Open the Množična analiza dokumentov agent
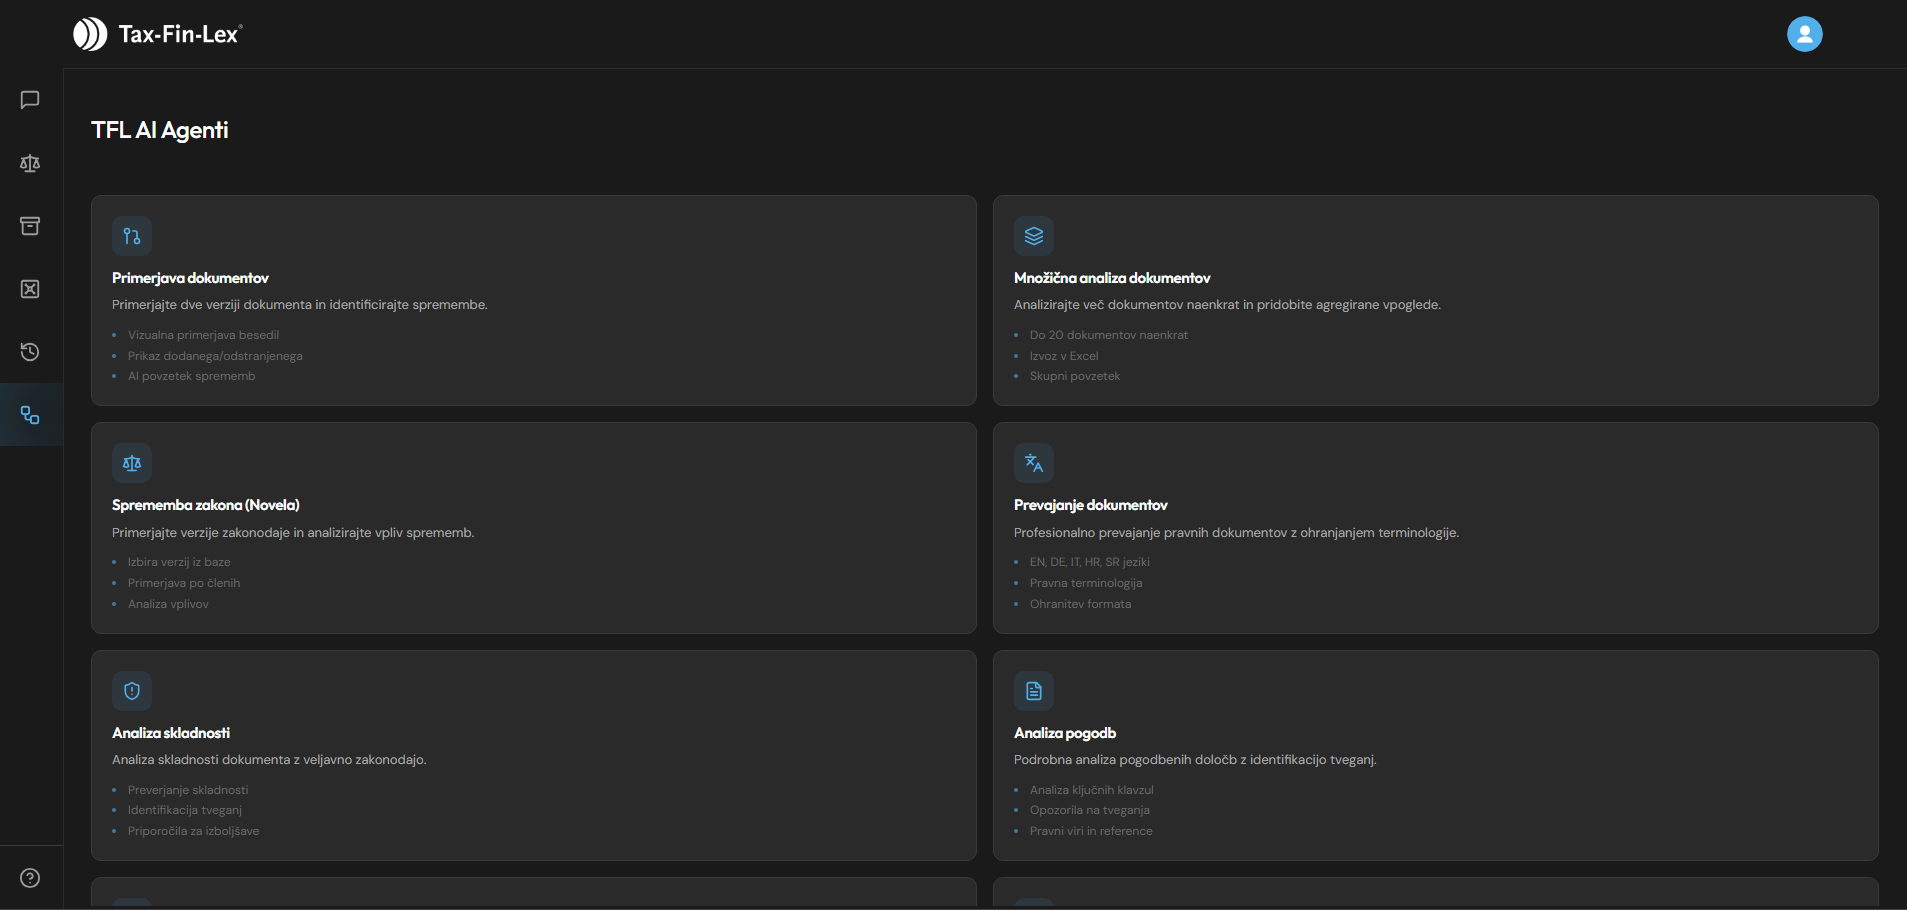This screenshot has width=1907, height=910. click(x=1112, y=278)
